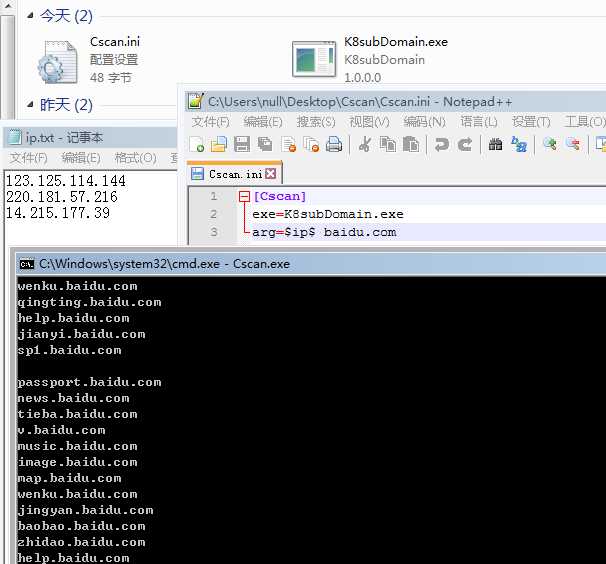Open 编辑(E) menu in ip.txt Notepad
606x564 pixels.
pos(81,158)
